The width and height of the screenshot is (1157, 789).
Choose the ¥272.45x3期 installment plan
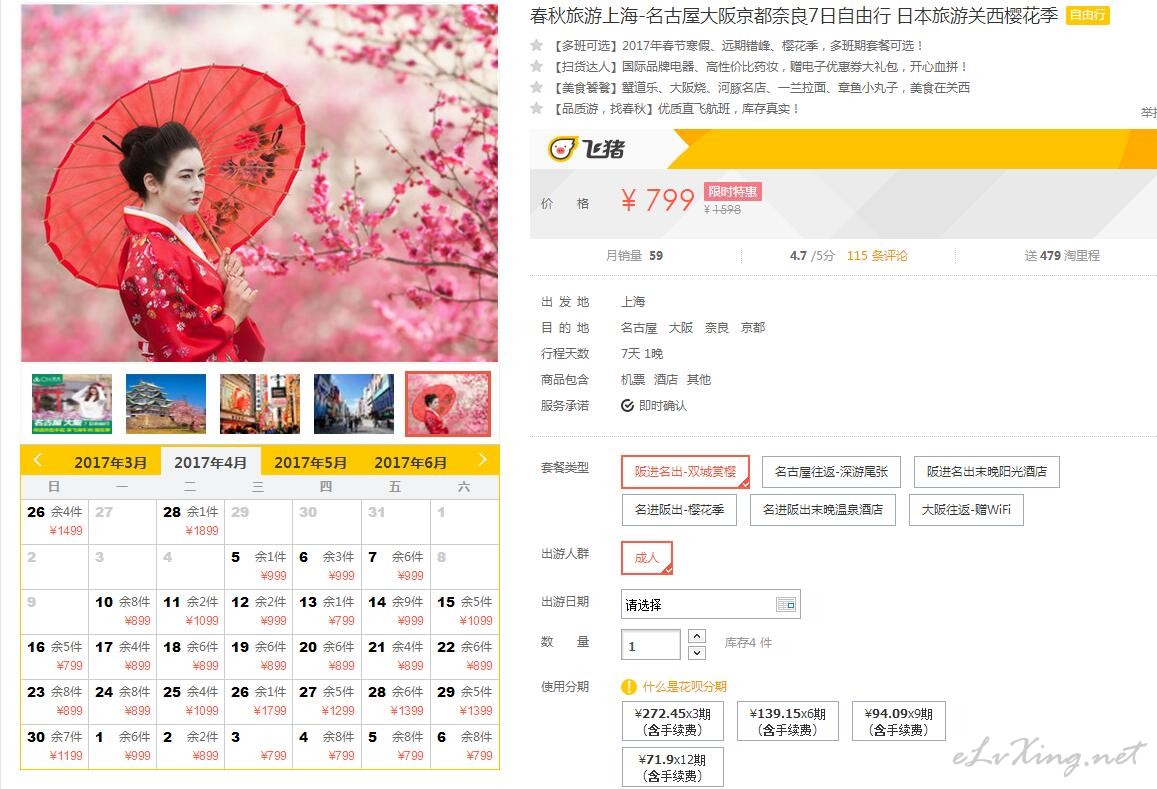click(672, 721)
